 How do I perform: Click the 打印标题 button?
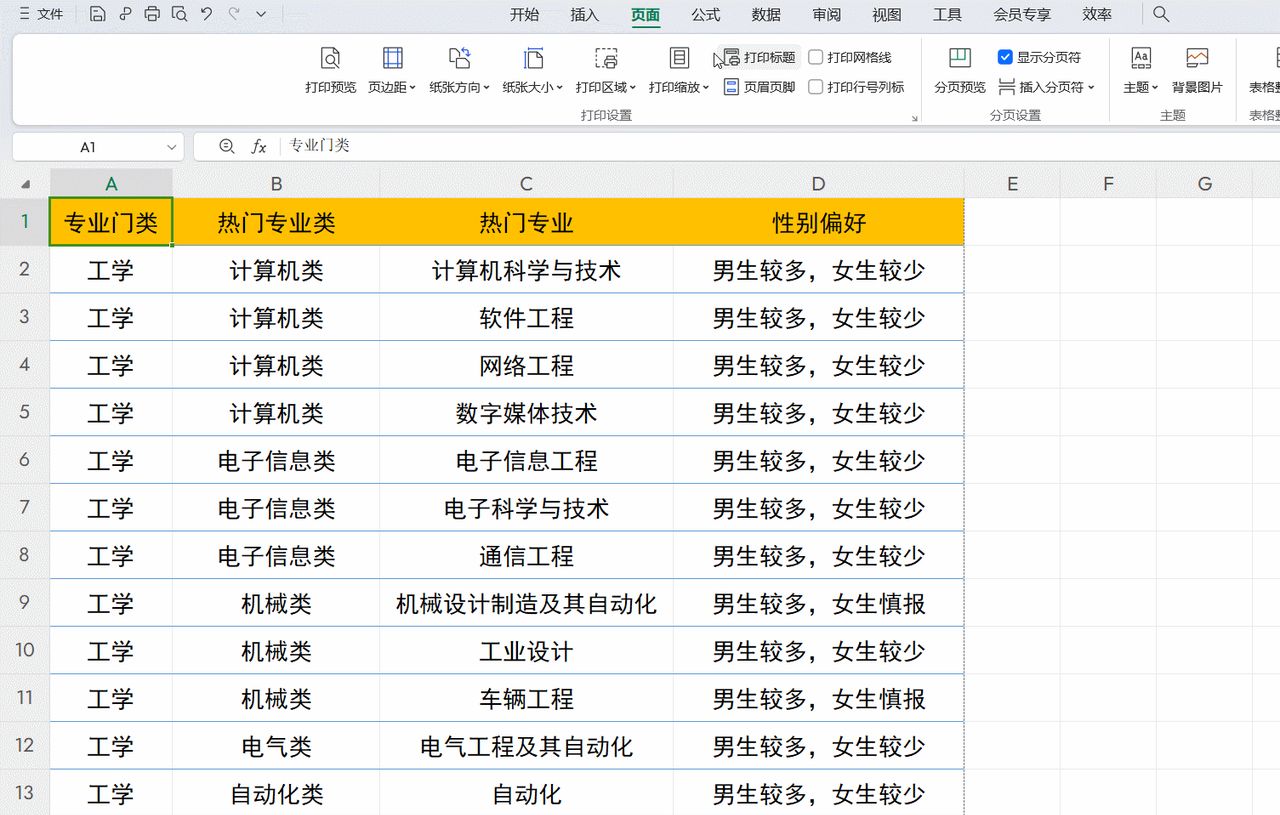tap(760, 58)
